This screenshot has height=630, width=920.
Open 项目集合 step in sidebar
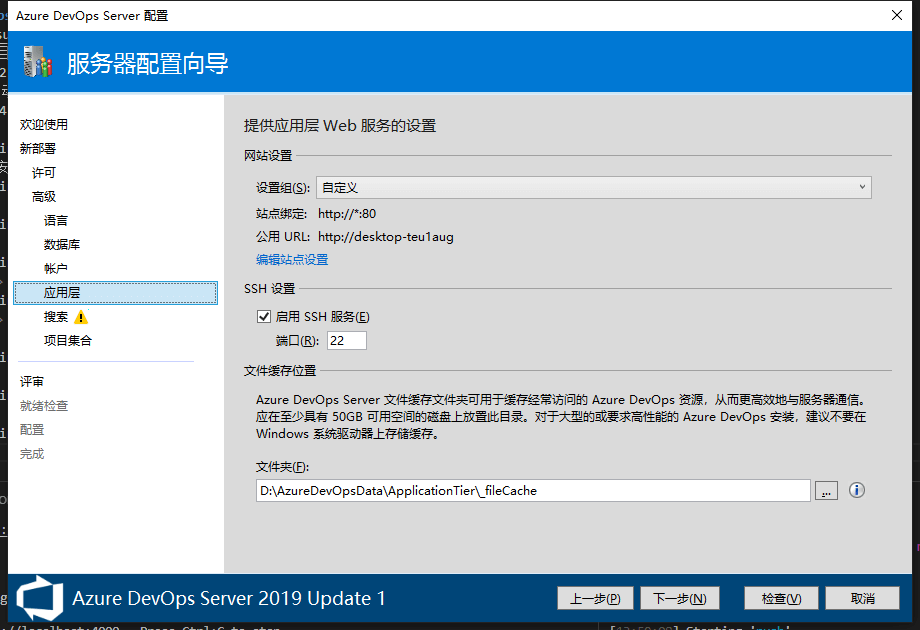coord(68,341)
